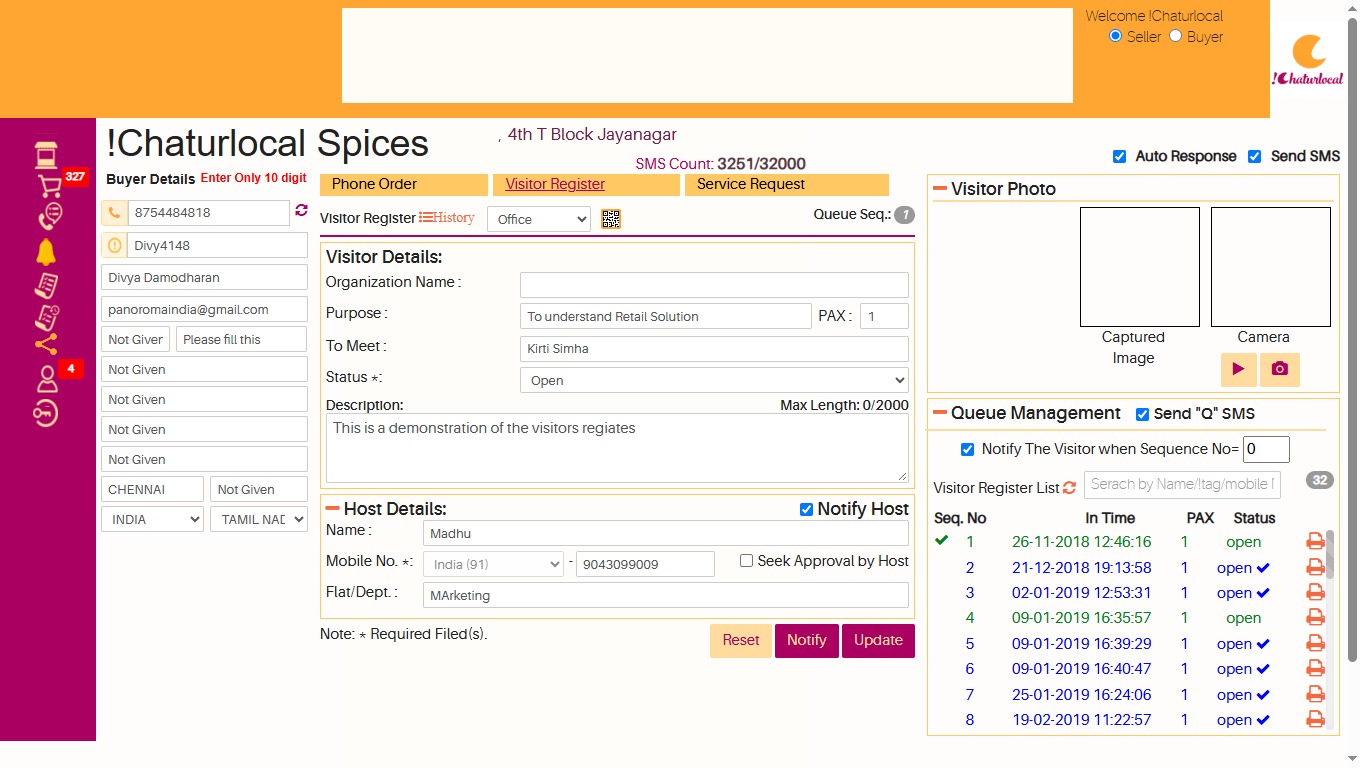Click the QR code icon beside Office
This screenshot has height=768, width=1360.
(611, 219)
